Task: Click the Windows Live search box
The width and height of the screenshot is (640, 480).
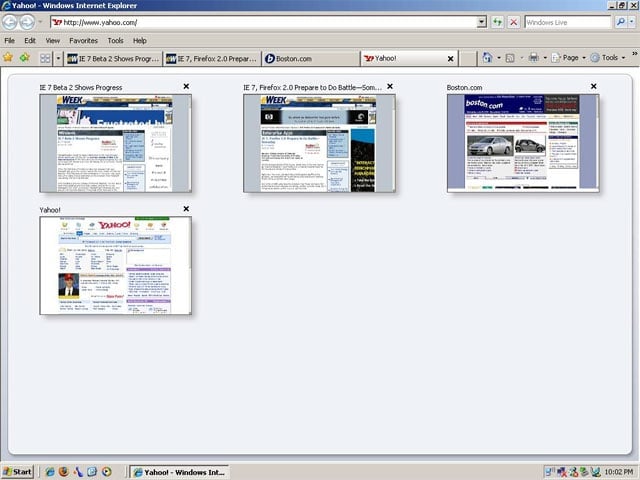Action: click(x=568, y=22)
